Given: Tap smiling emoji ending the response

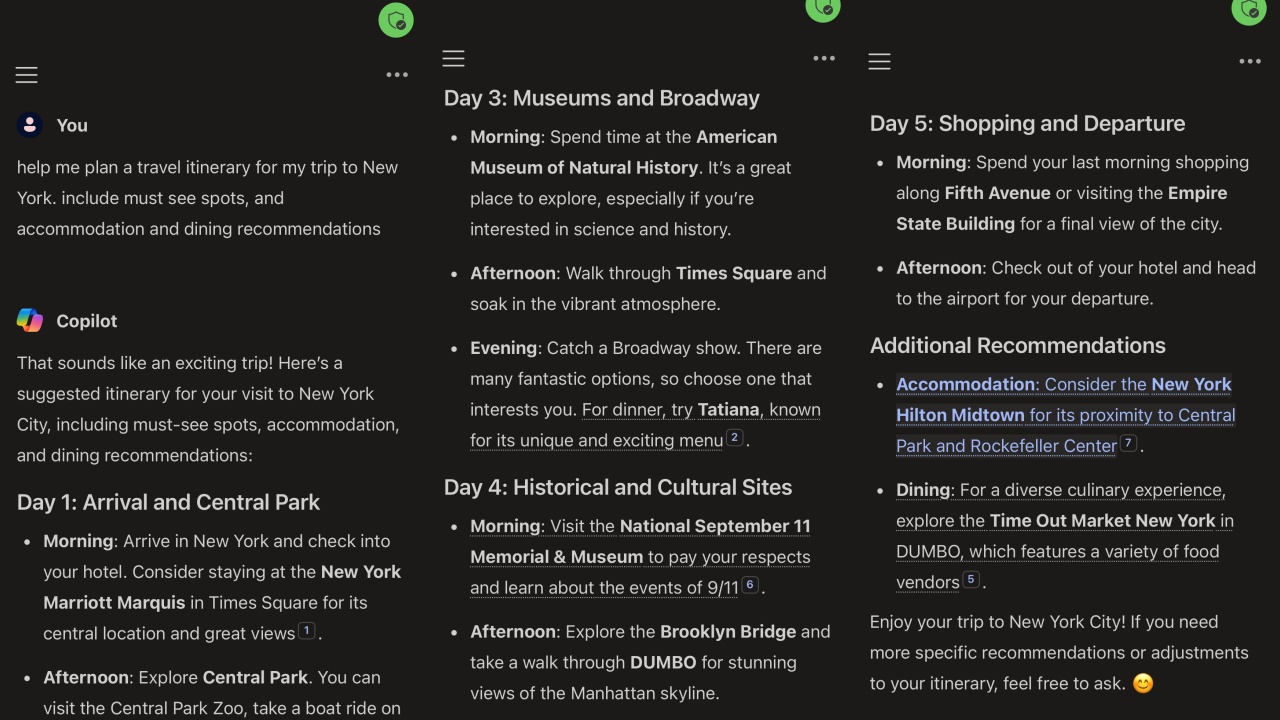Looking at the screenshot, I should click(1142, 684).
